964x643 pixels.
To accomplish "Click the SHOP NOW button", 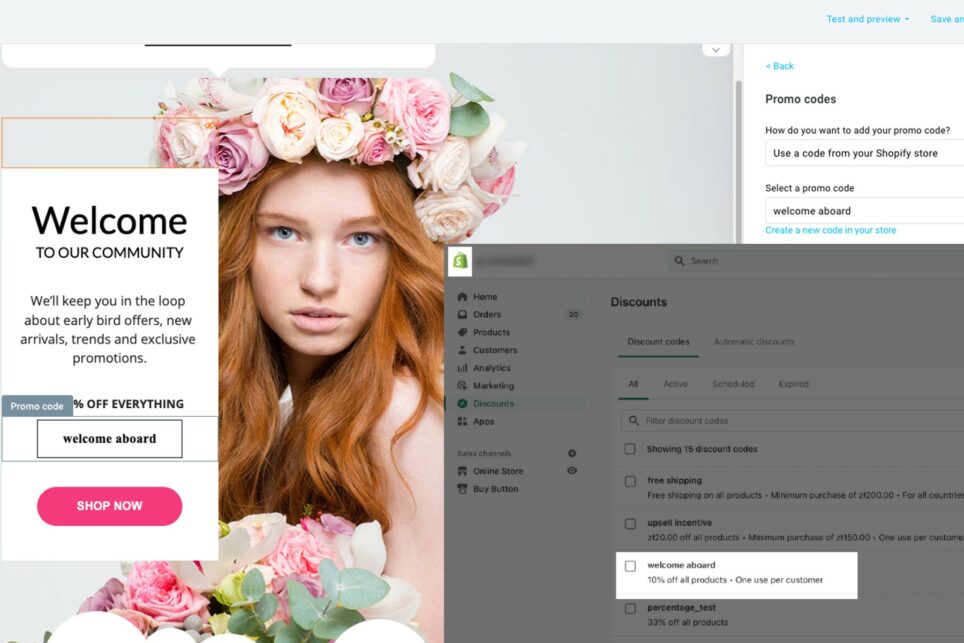I will click(109, 506).
